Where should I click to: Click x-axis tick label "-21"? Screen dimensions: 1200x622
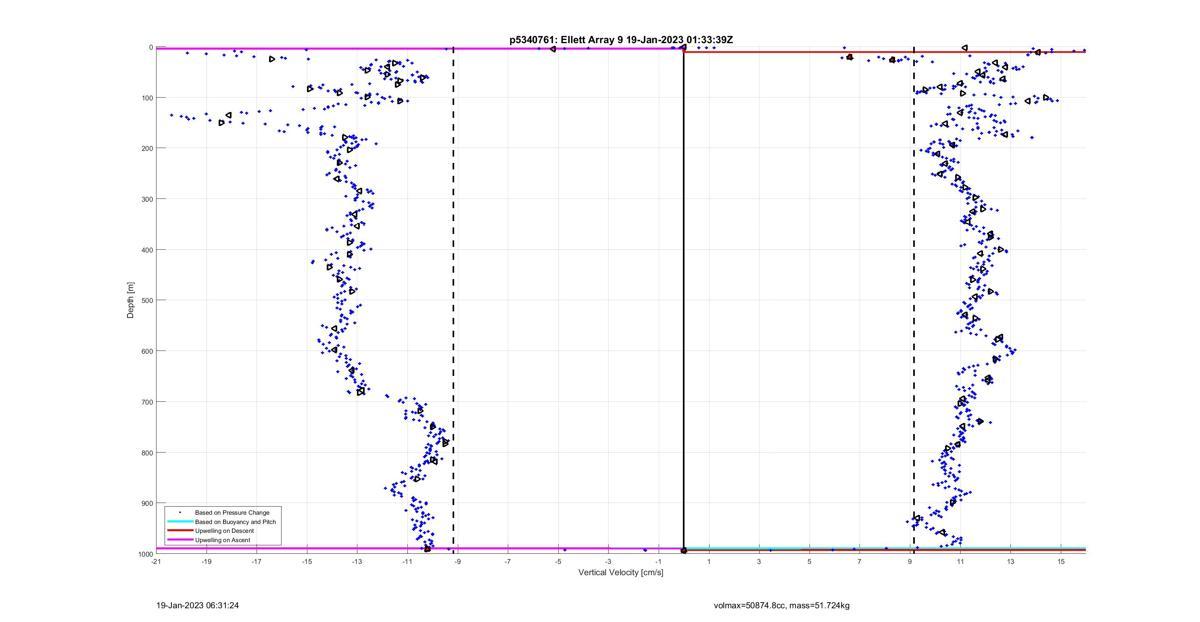(x=156, y=562)
